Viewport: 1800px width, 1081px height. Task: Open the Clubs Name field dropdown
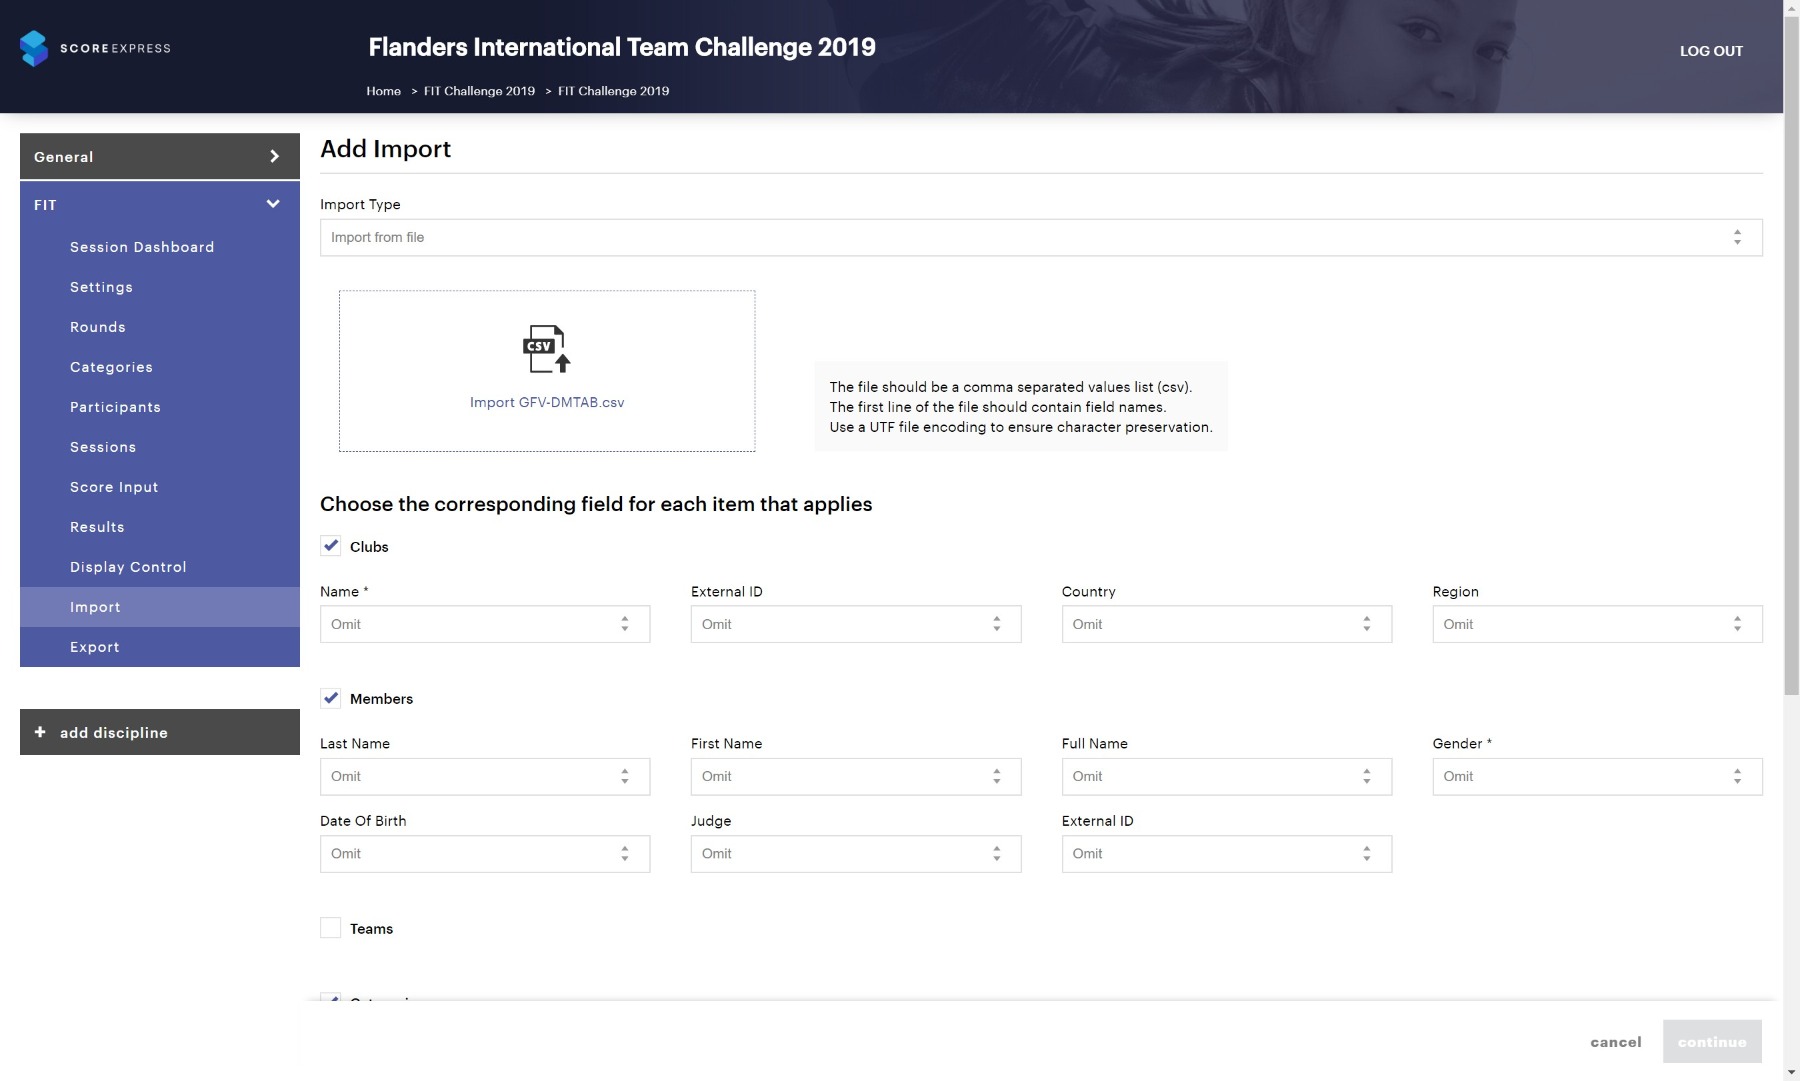point(485,624)
